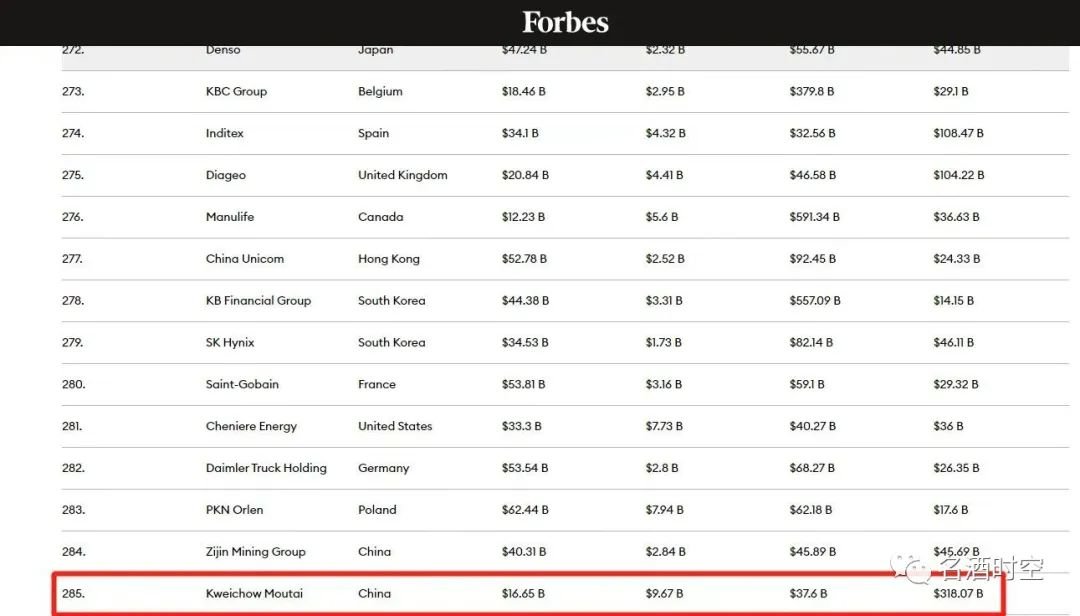Image resolution: width=1080 pixels, height=616 pixels.
Task: Click the Zijin Mining Group name
Action: 256,552
